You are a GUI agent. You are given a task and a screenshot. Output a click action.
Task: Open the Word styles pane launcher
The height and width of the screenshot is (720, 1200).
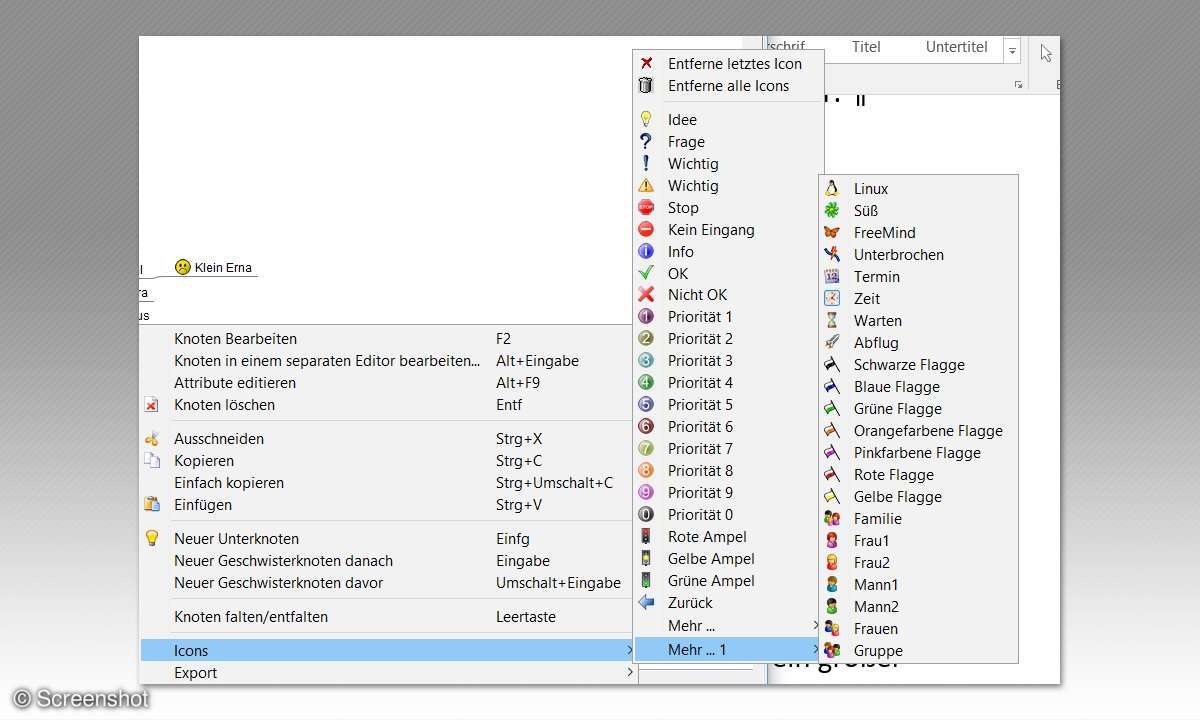click(x=1018, y=84)
